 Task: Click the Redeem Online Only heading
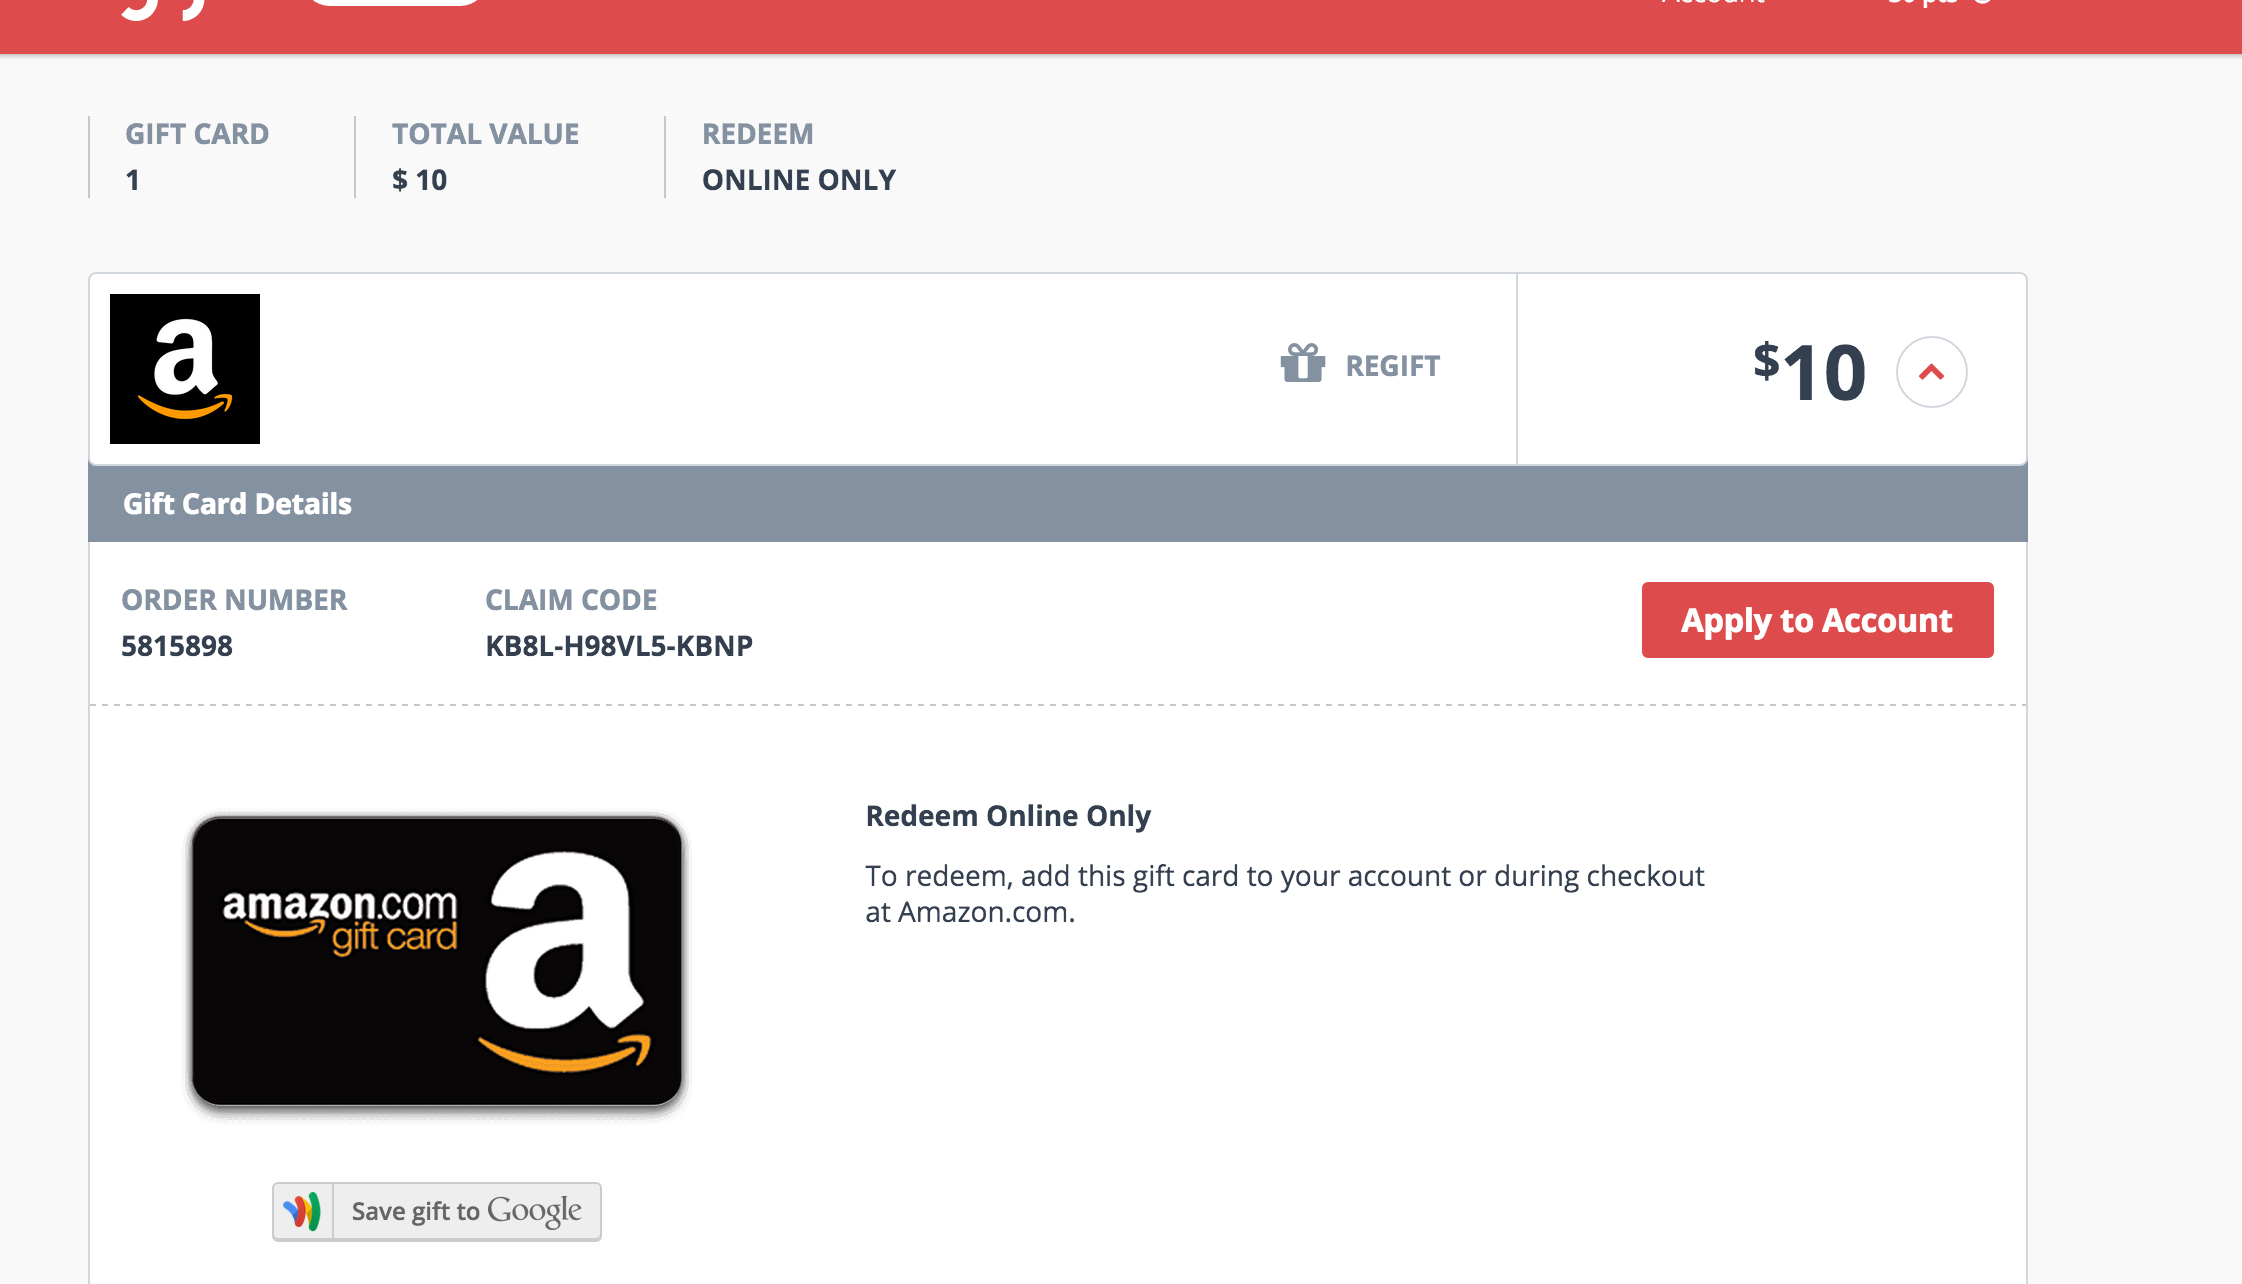pyautogui.click(x=1008, y=816)
